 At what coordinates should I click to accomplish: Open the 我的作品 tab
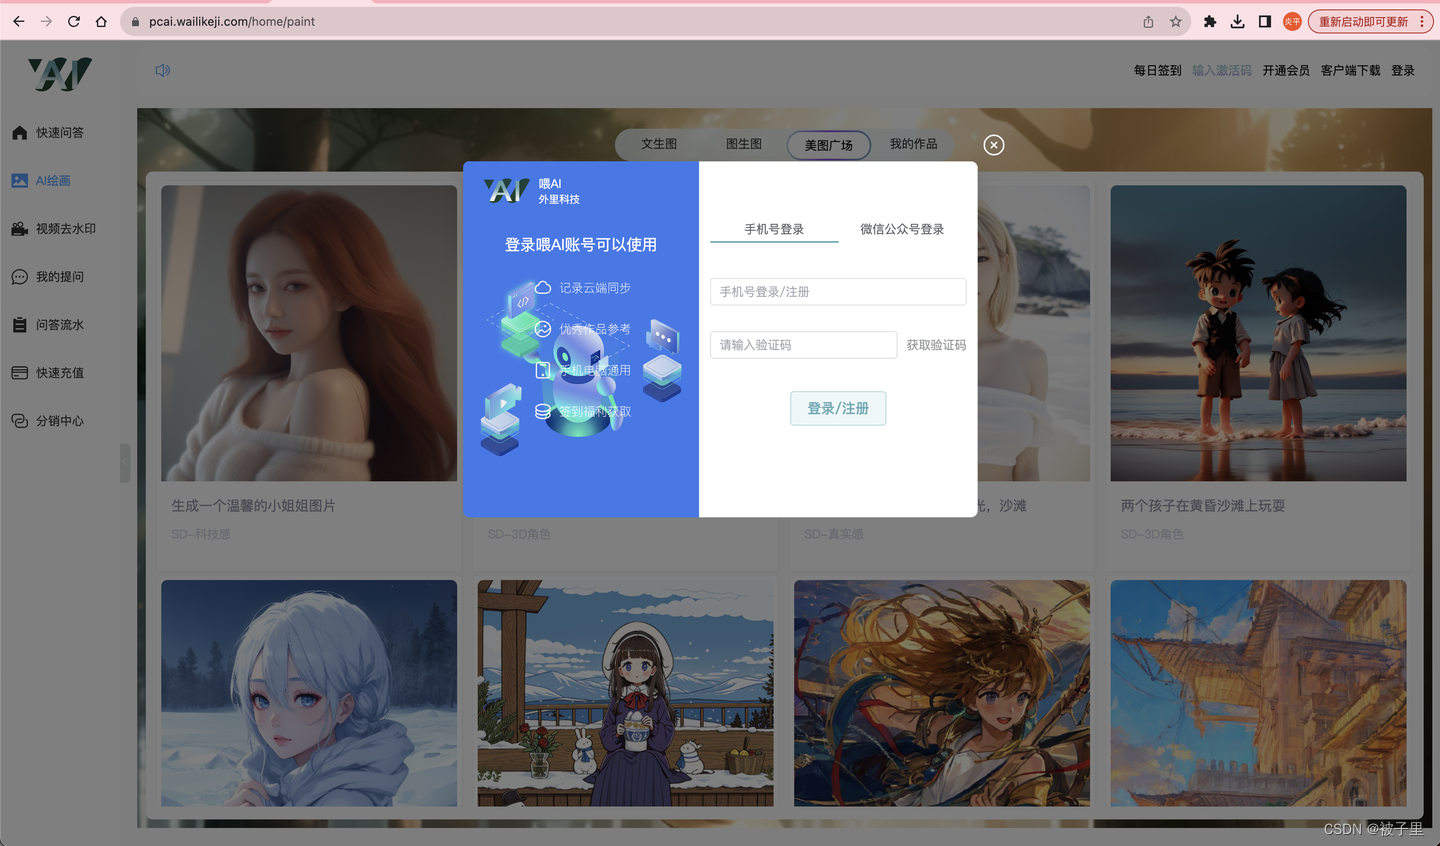pyautogui.click(x=914, y=144)
